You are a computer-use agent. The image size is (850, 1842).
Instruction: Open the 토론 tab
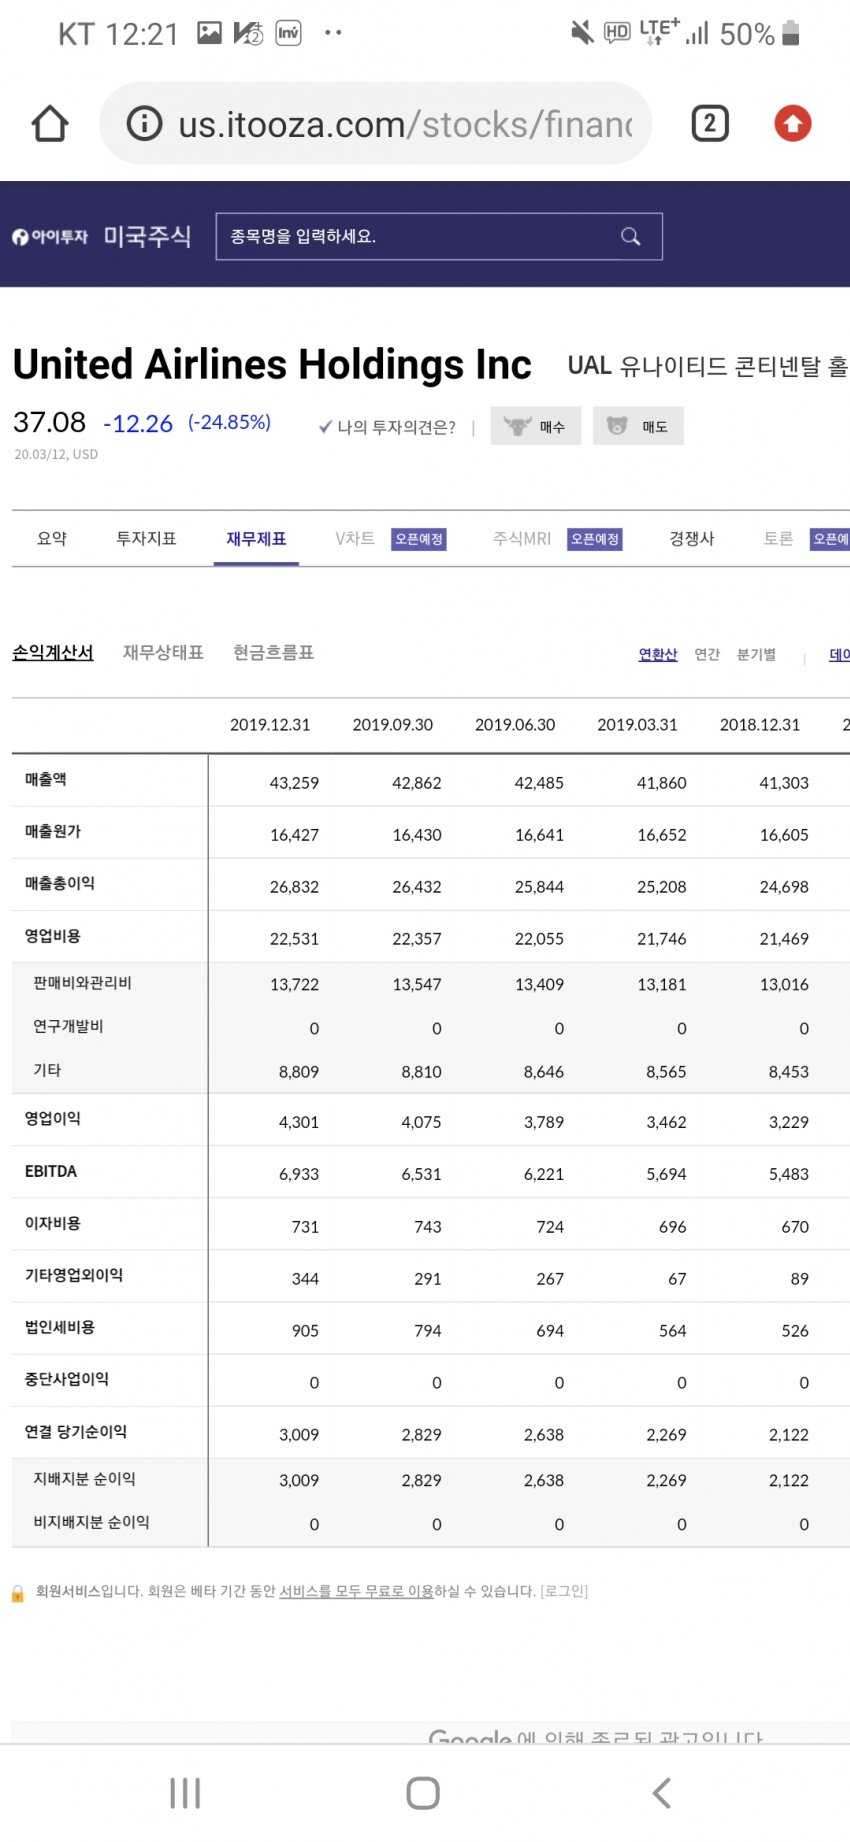pyautogui.click(x=778, y=538)
